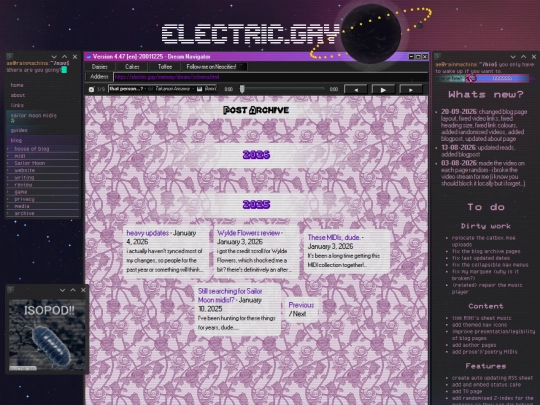540x405 pixels.
Task: Click the Dream Navigator title bar app icon
Action: [x=89, y=57]
